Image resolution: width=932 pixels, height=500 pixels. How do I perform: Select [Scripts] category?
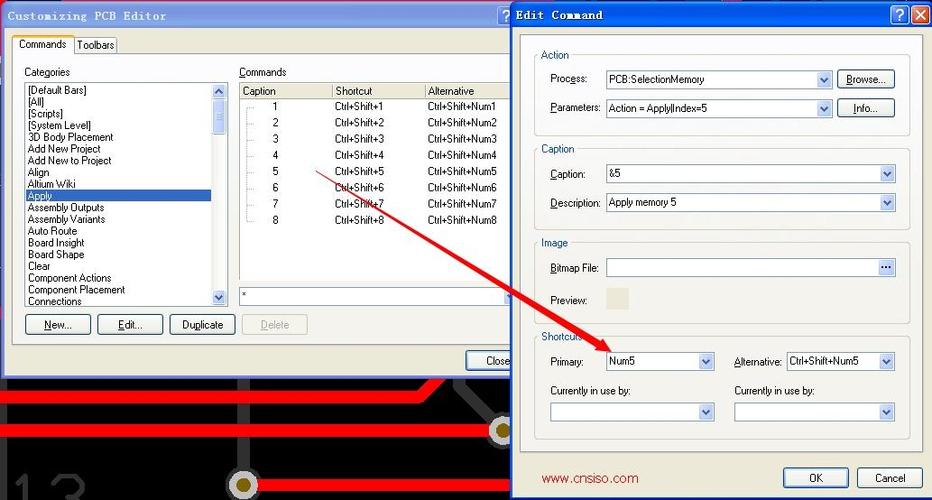point(45,114)
